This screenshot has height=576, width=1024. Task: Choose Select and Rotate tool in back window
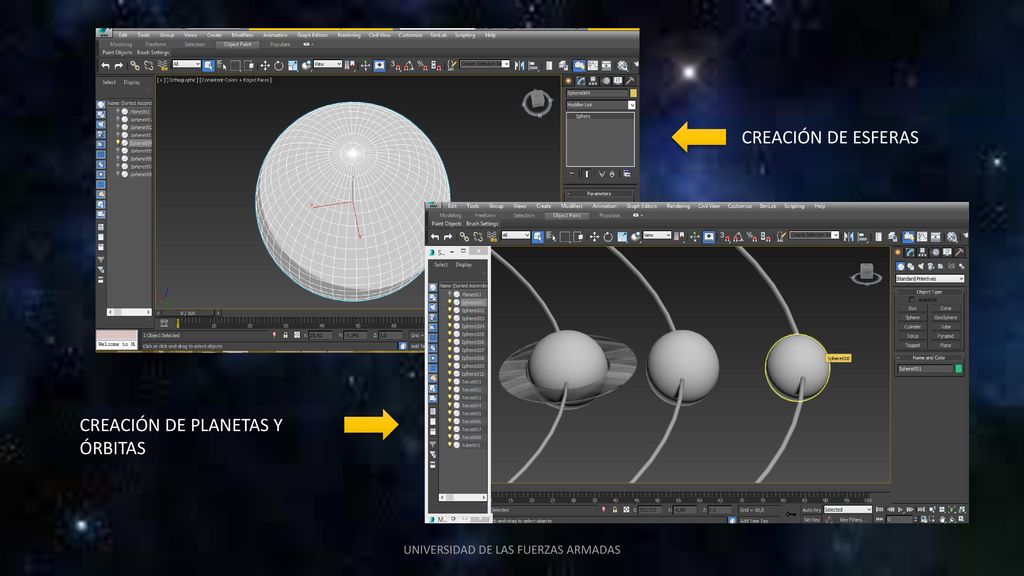(x=278, y=65)
